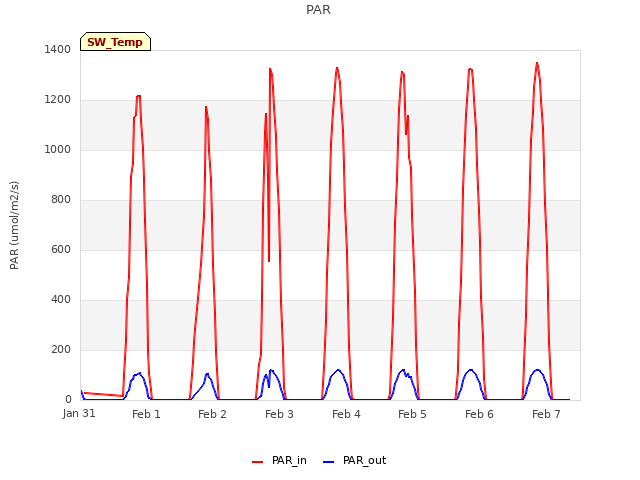640x480 pixels.
Task: Toggle the PAR_in legend entry
Action: 280,460
